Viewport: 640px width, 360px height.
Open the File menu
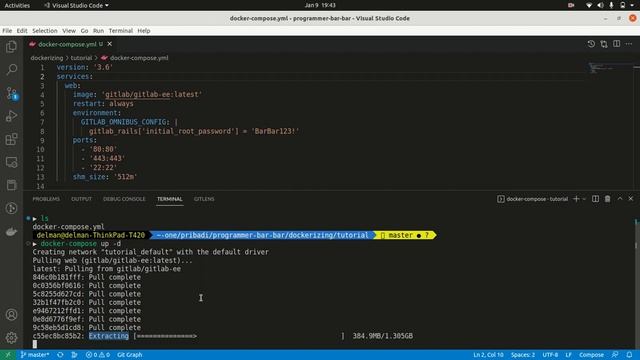(7, 31)
